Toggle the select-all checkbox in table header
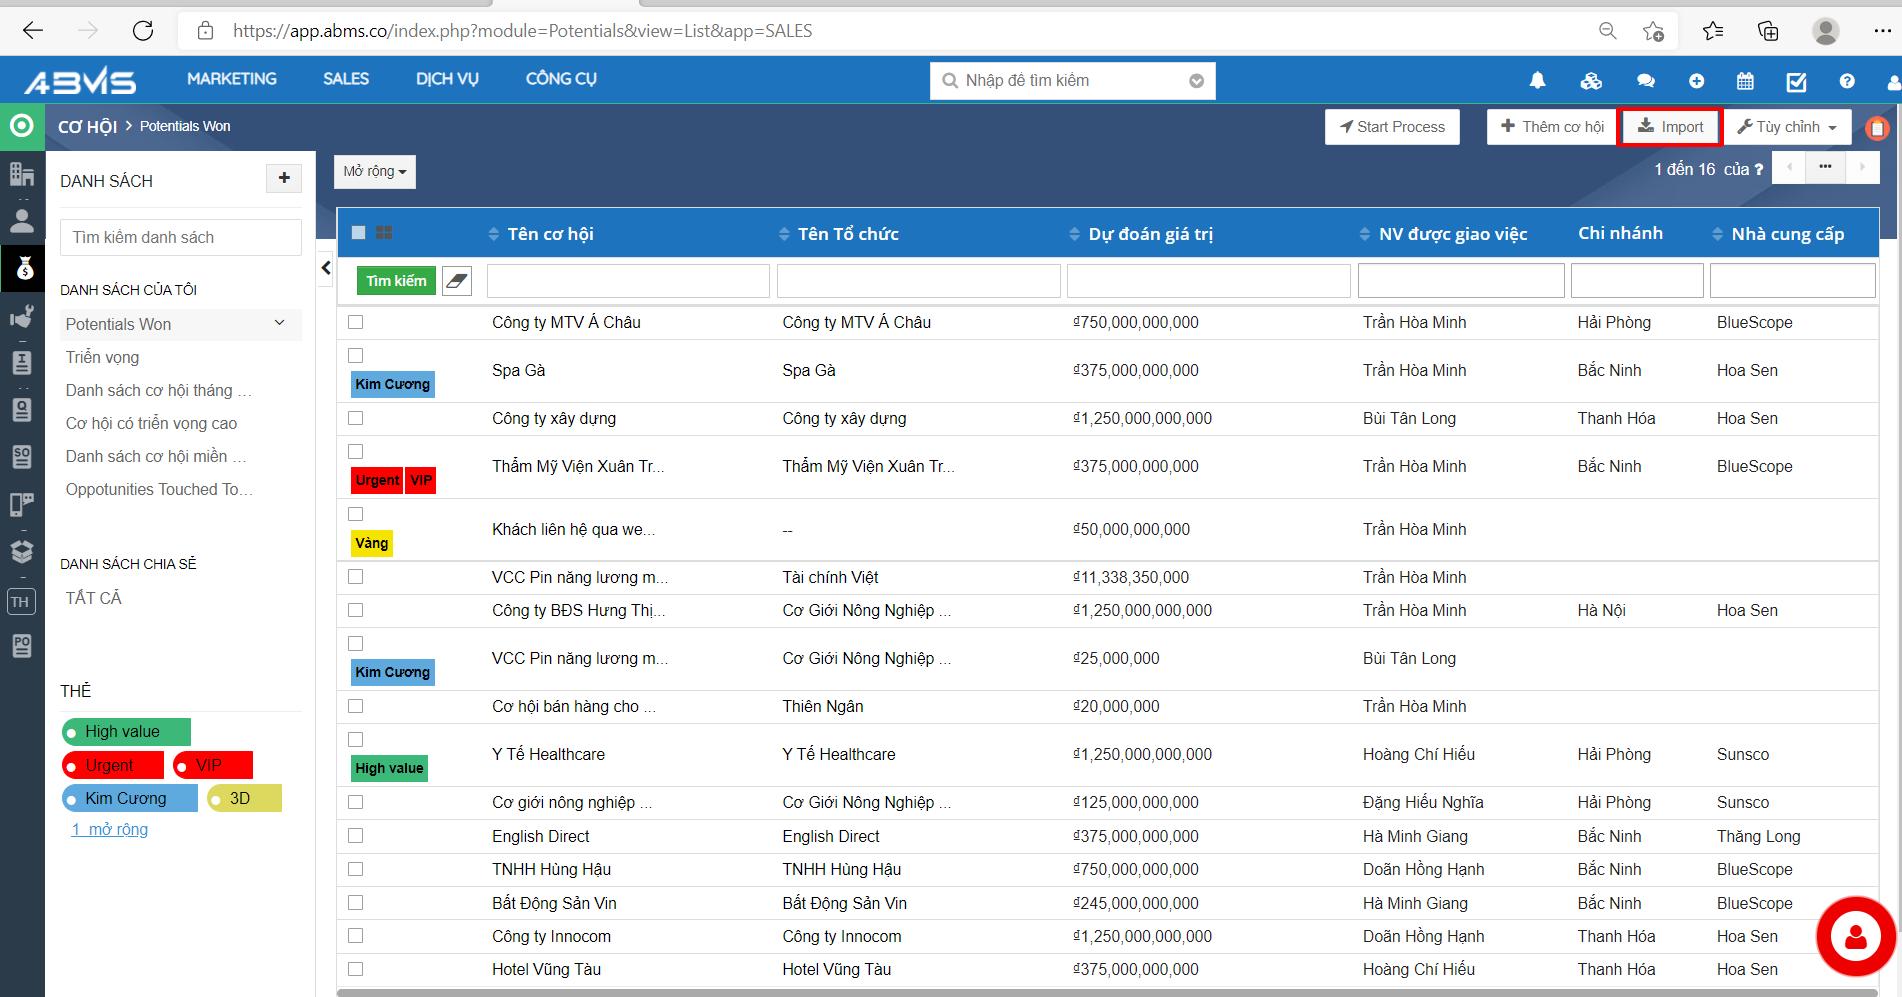Screen dimensions: 1902x997 coord(359,233)
